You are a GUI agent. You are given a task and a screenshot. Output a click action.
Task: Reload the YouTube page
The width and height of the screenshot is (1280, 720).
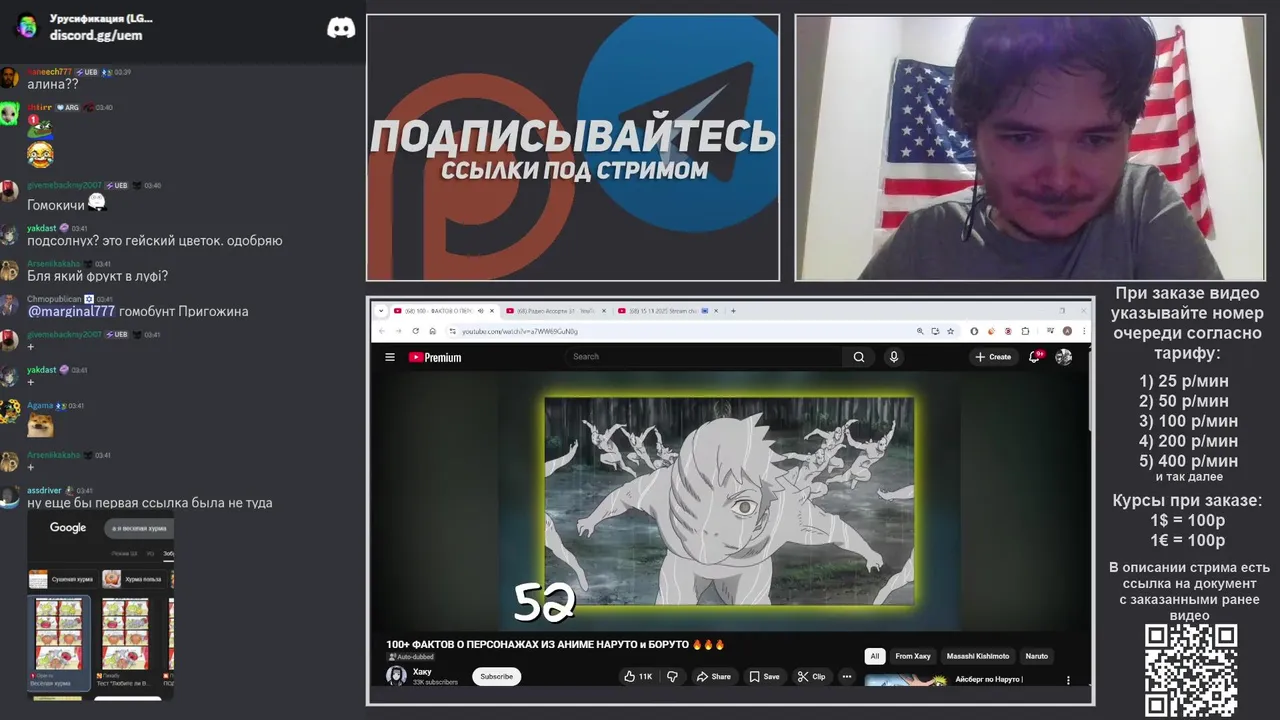(415, 331)
